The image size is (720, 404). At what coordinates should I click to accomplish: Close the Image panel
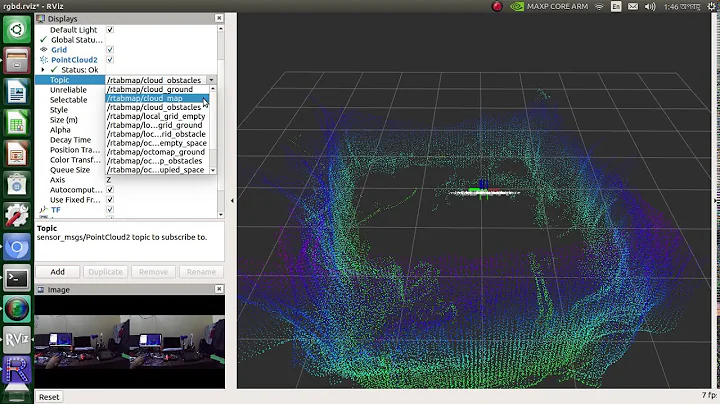click(x=219, y=289)
